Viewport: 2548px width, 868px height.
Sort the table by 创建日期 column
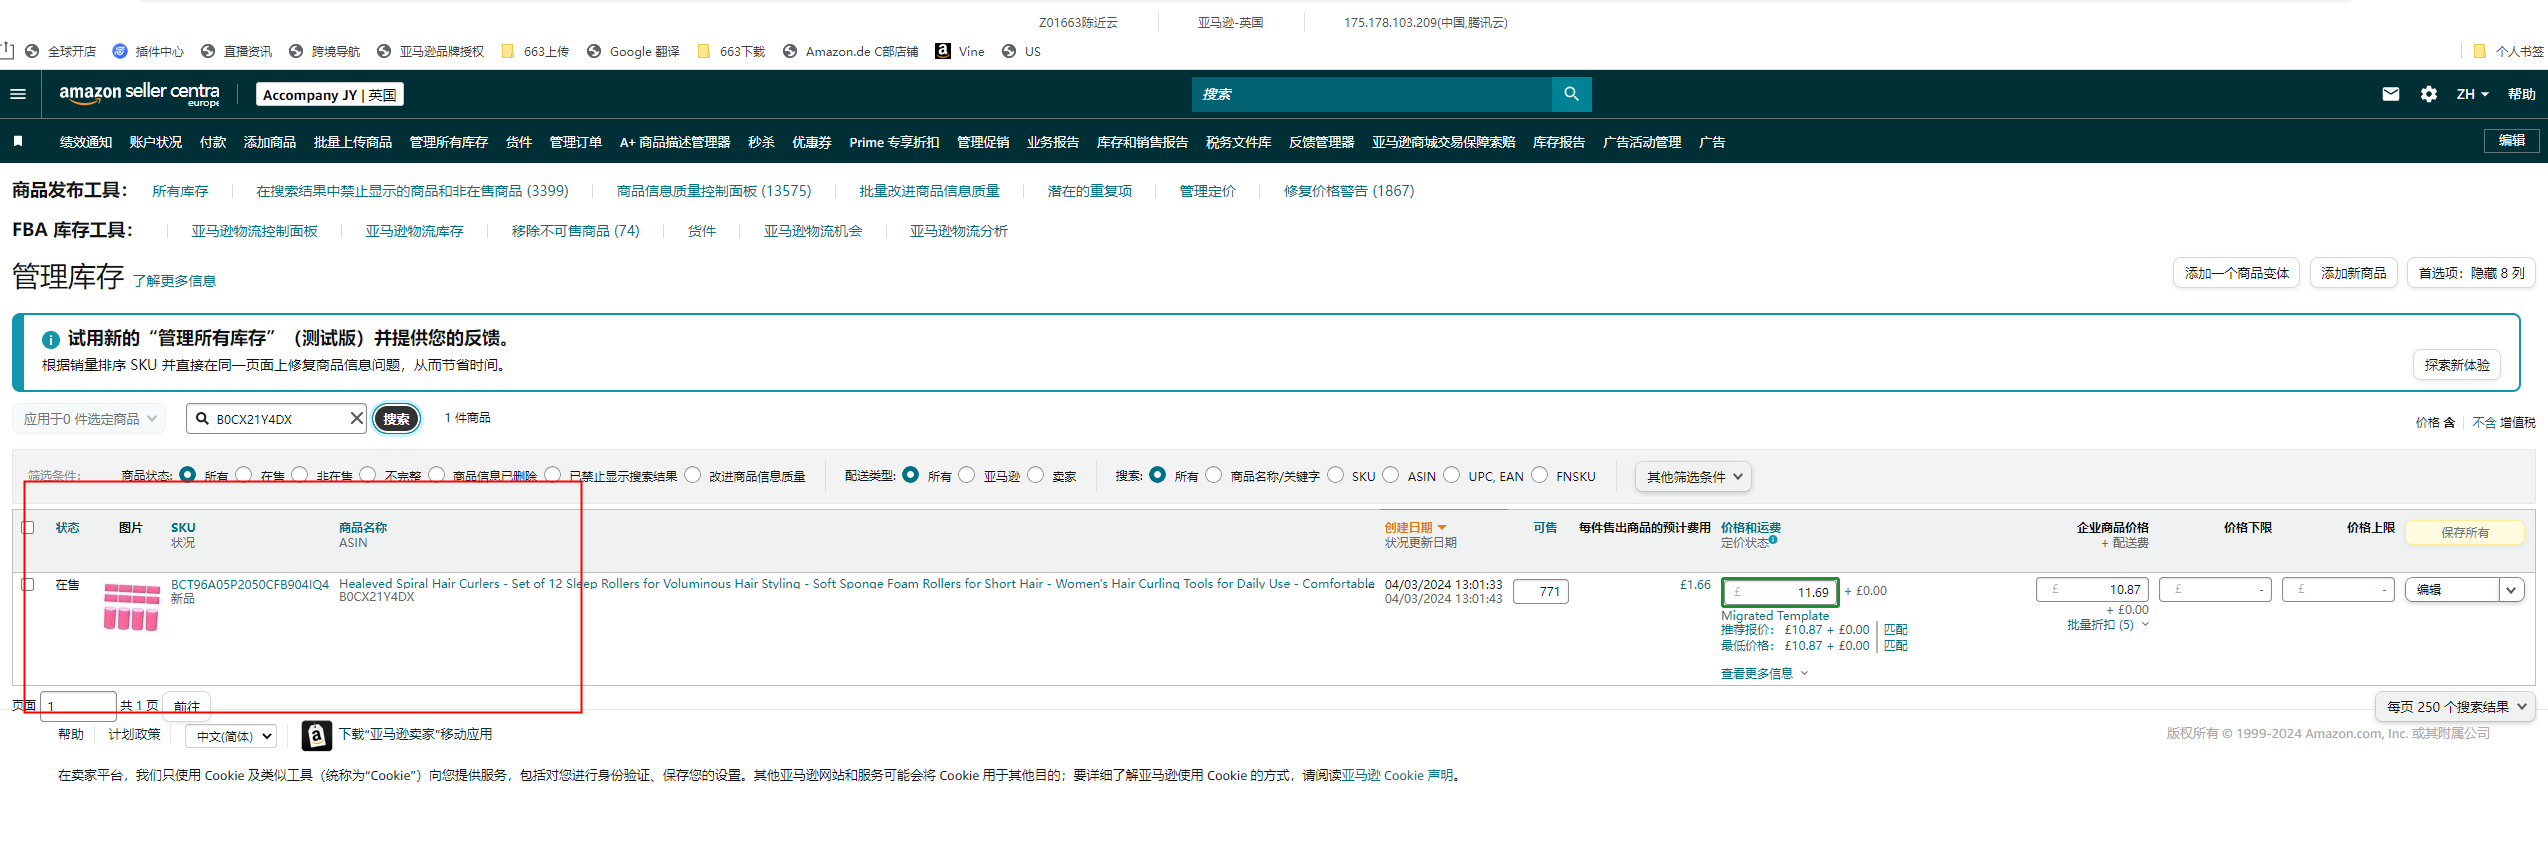coord(1415,527)
